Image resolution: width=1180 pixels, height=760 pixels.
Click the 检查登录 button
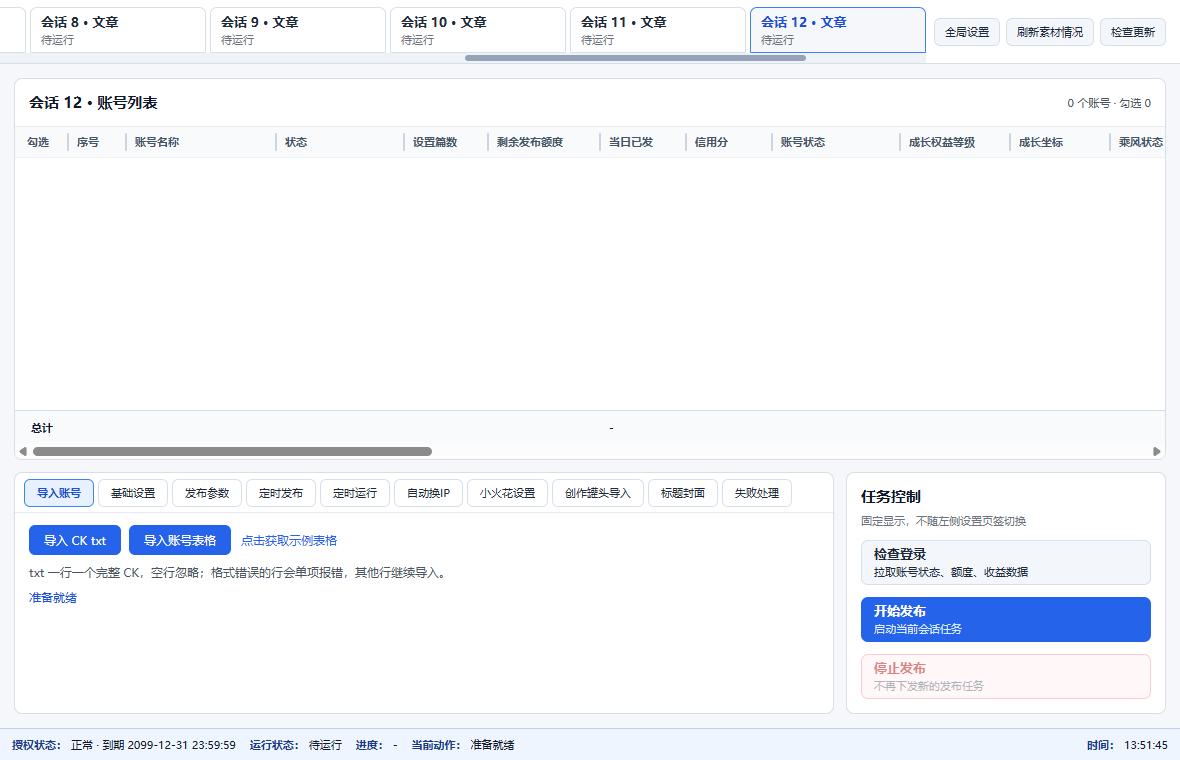coord(1005,562)
